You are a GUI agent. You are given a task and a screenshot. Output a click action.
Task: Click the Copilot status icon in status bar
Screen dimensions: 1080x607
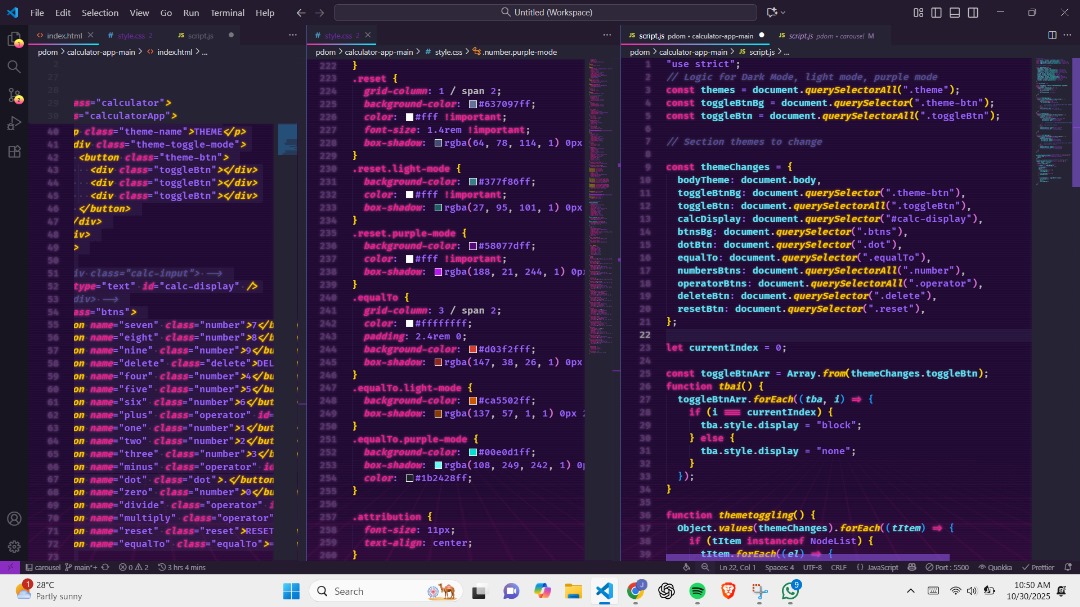point(912,567)
